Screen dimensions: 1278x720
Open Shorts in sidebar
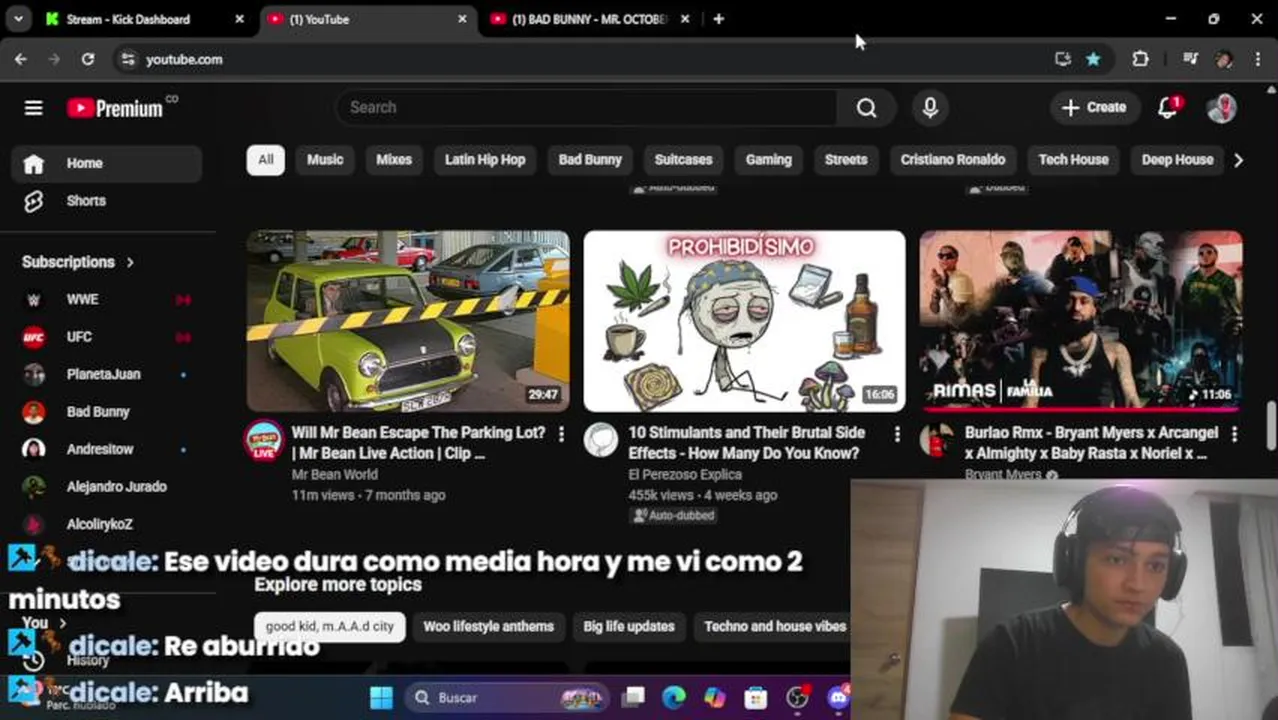(x=107, y=201)
